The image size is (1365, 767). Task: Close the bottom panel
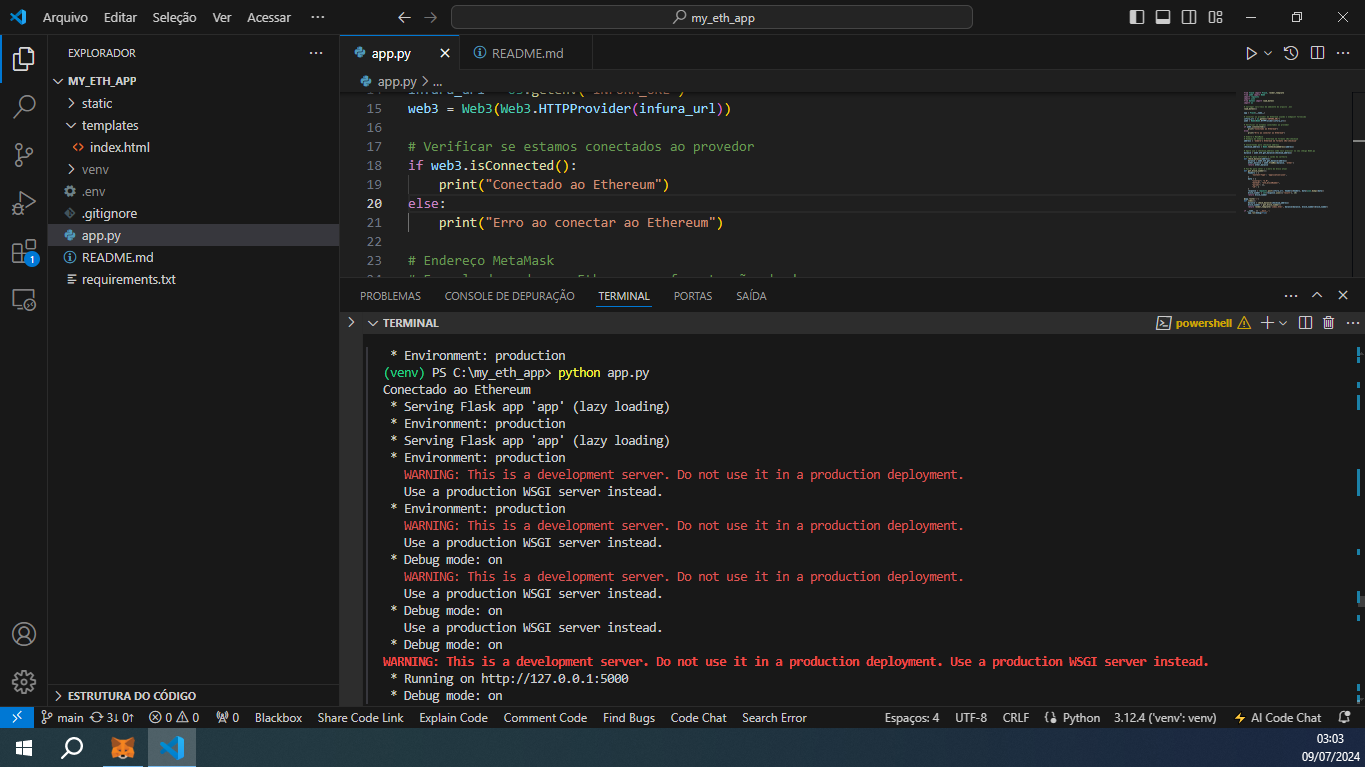[x=1343, y=296]
